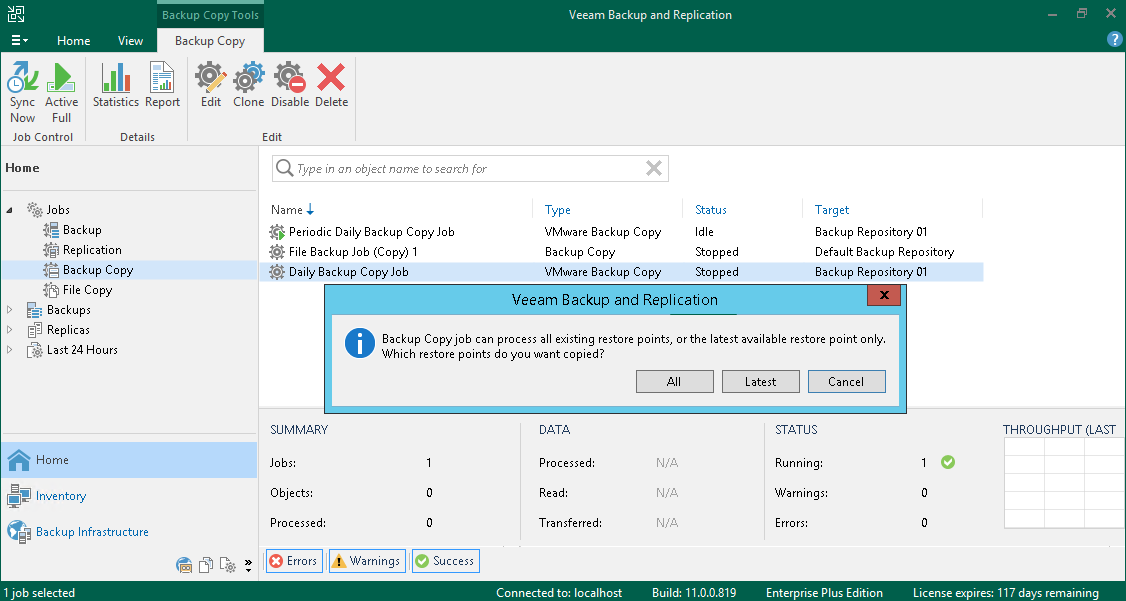Click the Veeam application logo icon
This screenshot has width=1126, height=601.
16,14
